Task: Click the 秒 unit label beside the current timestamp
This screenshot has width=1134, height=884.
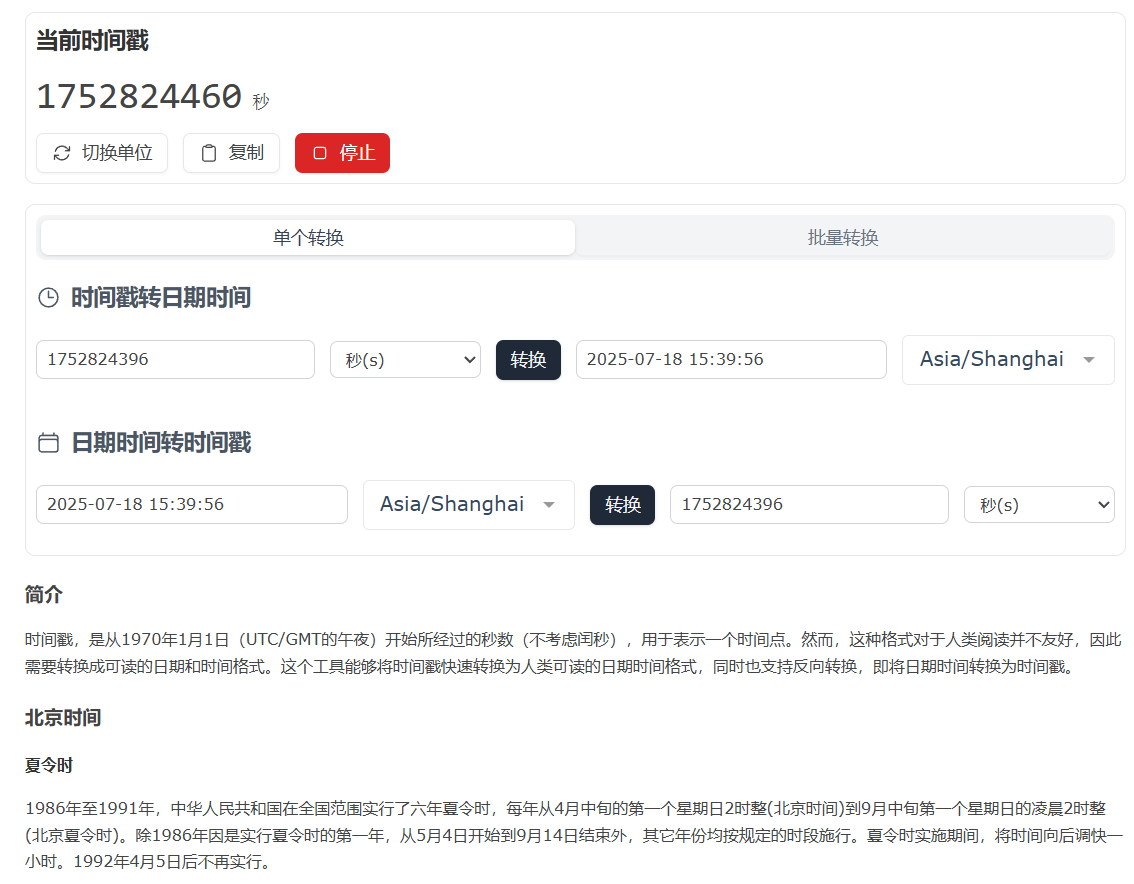Action: click(x=261, y=101)
